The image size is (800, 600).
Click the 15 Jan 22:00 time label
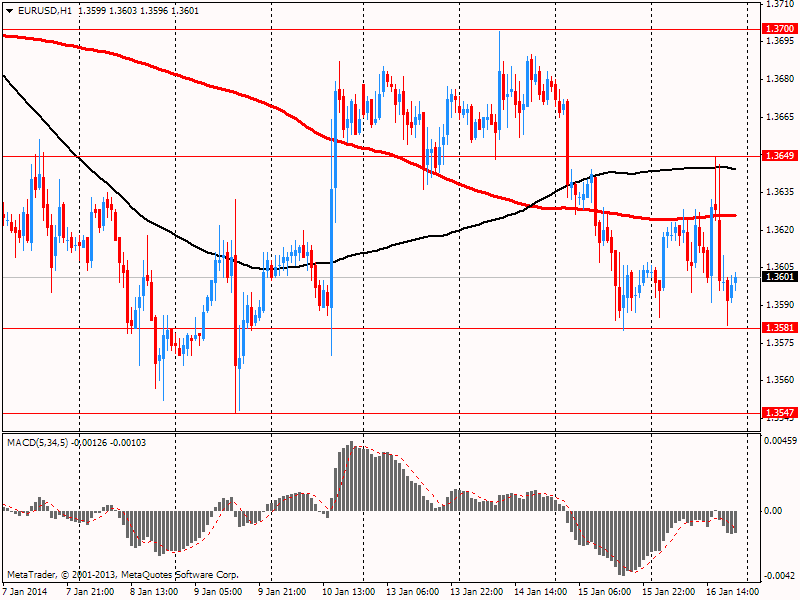668,592
